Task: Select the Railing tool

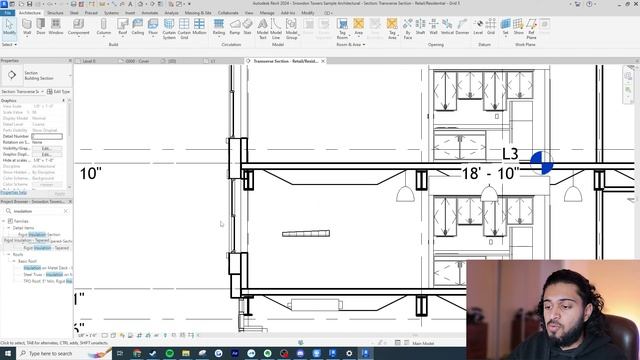Action: pyautogui.click(x=219, y=27)
